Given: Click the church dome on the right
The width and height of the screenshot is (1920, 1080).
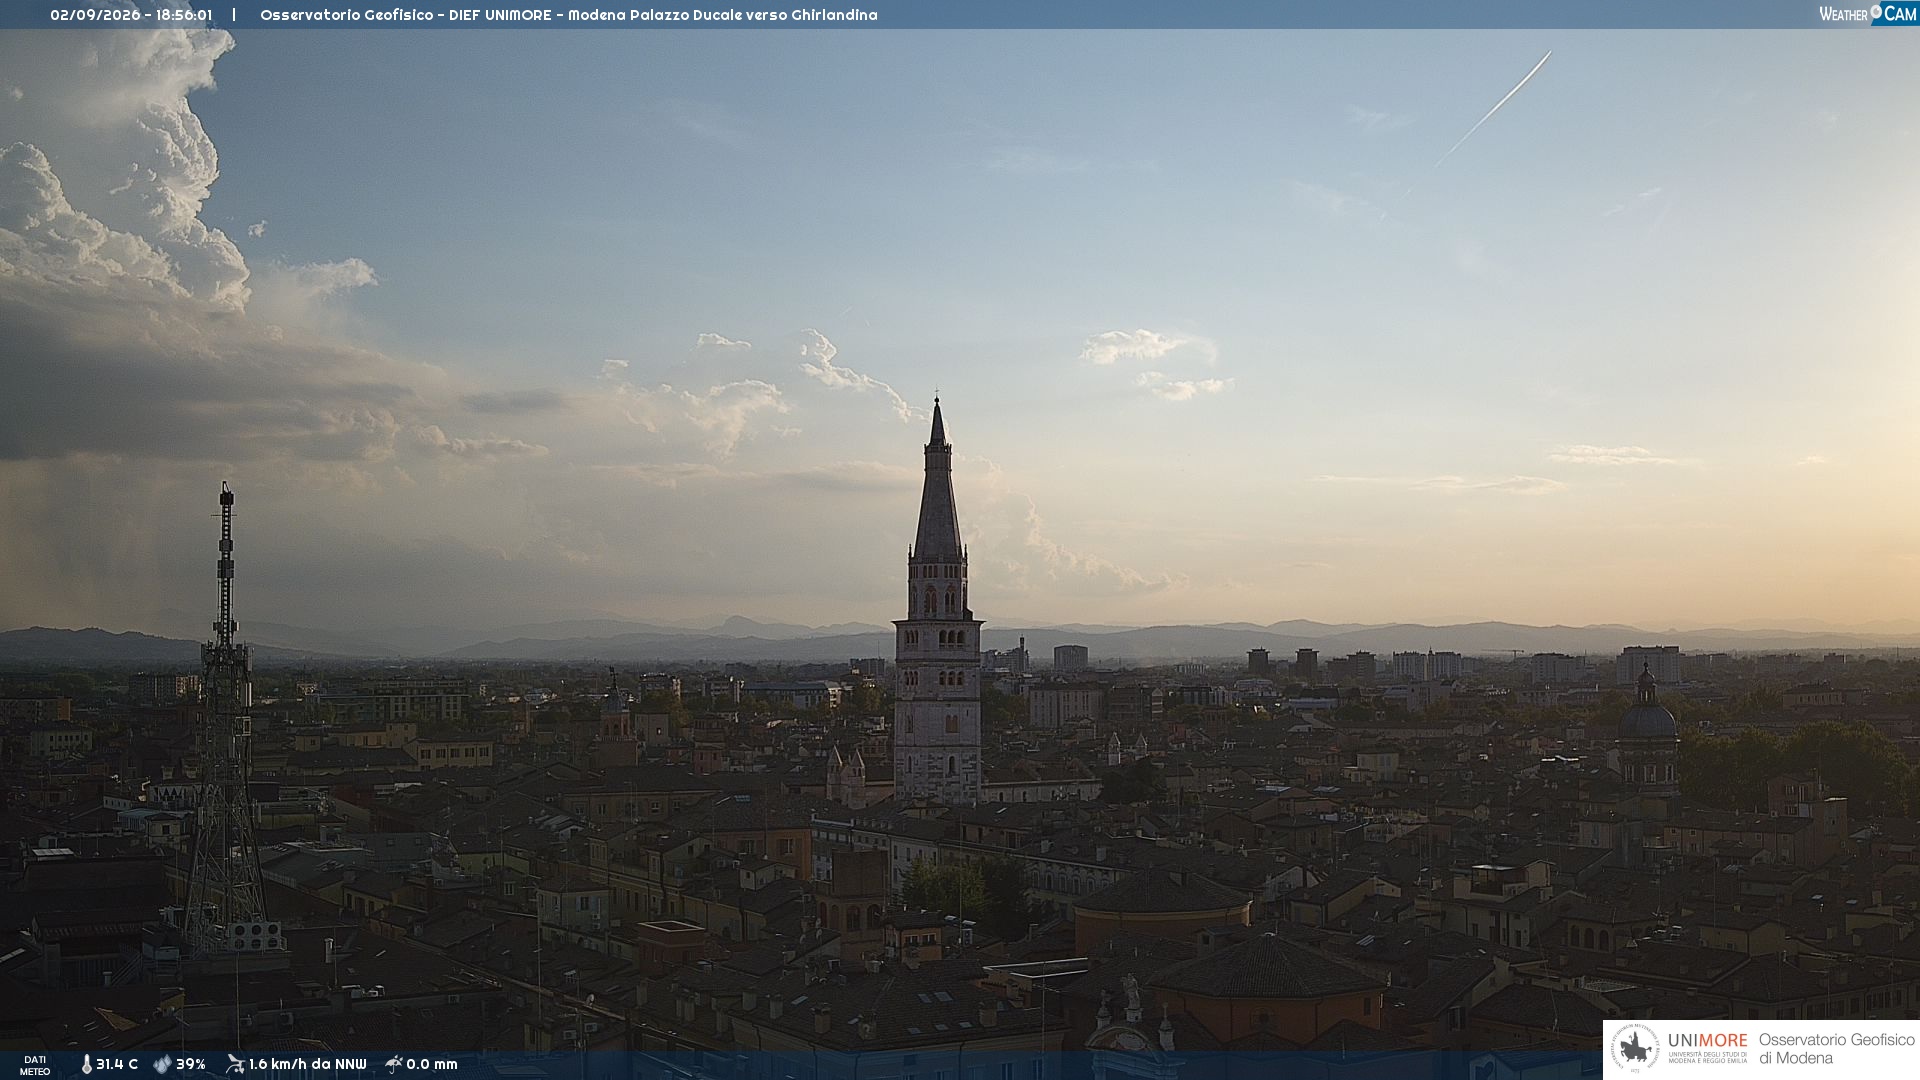Looking at the screenshot, I should [x=1647, y=710].
